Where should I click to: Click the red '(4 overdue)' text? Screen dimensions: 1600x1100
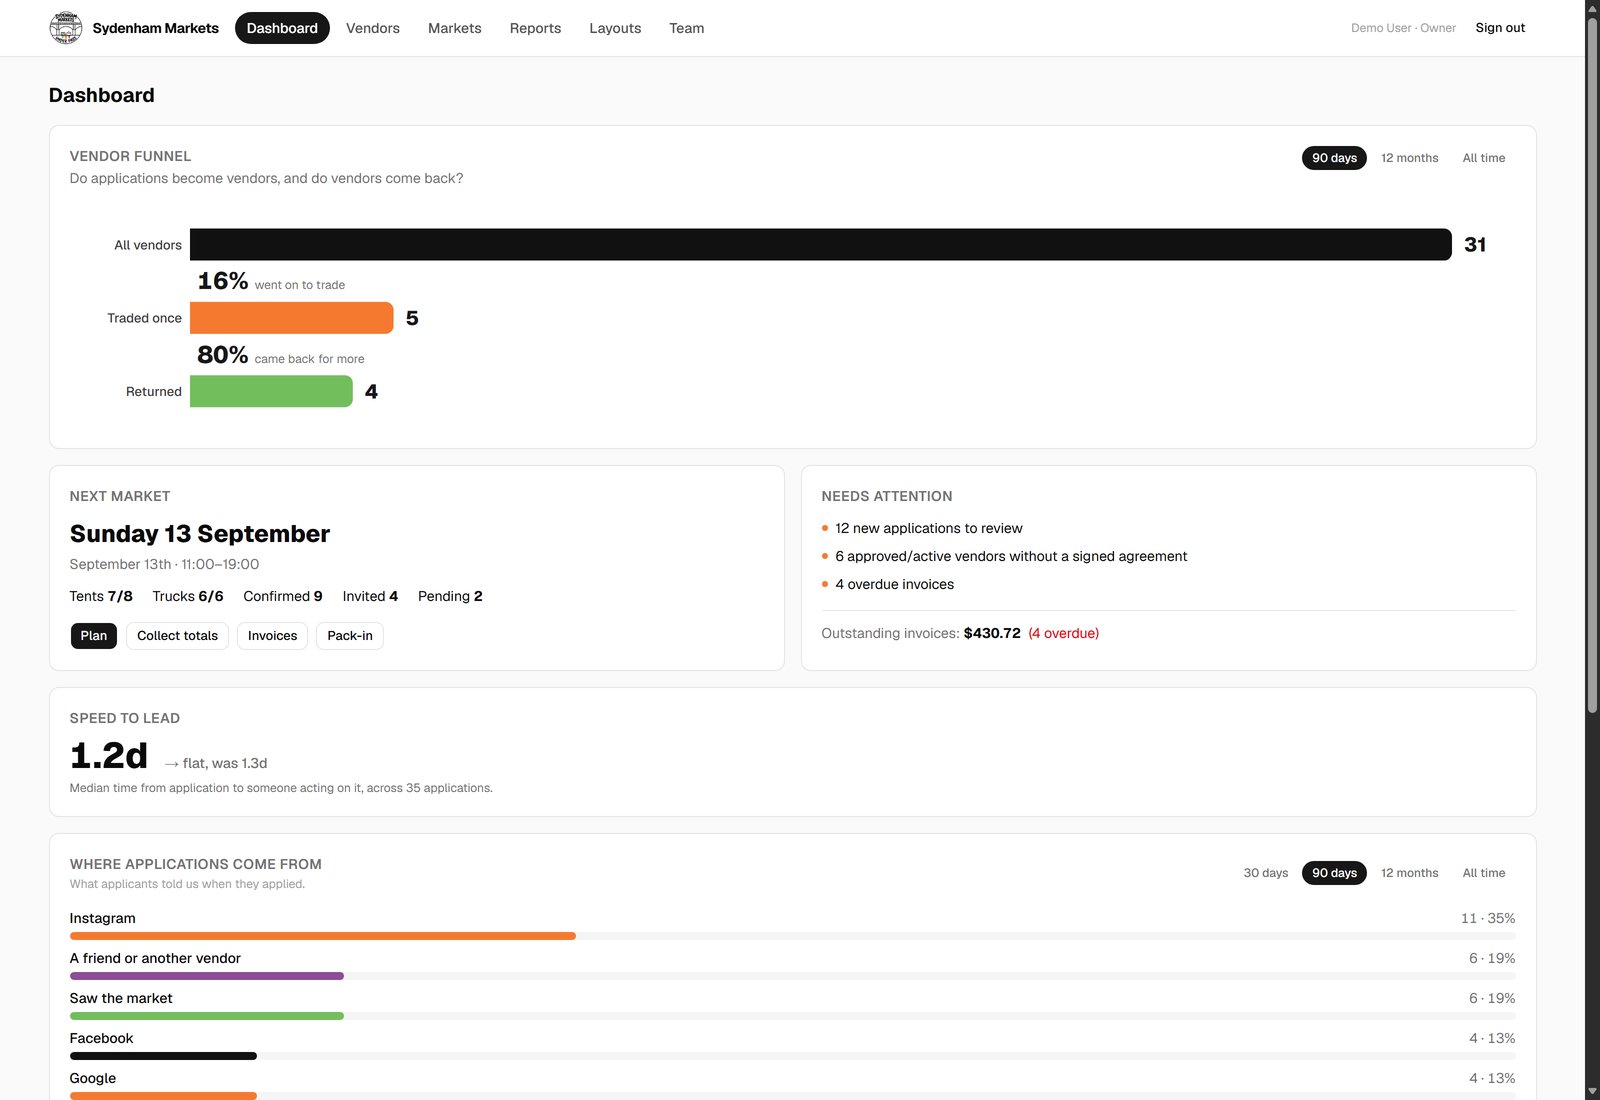coord(1064,633)
